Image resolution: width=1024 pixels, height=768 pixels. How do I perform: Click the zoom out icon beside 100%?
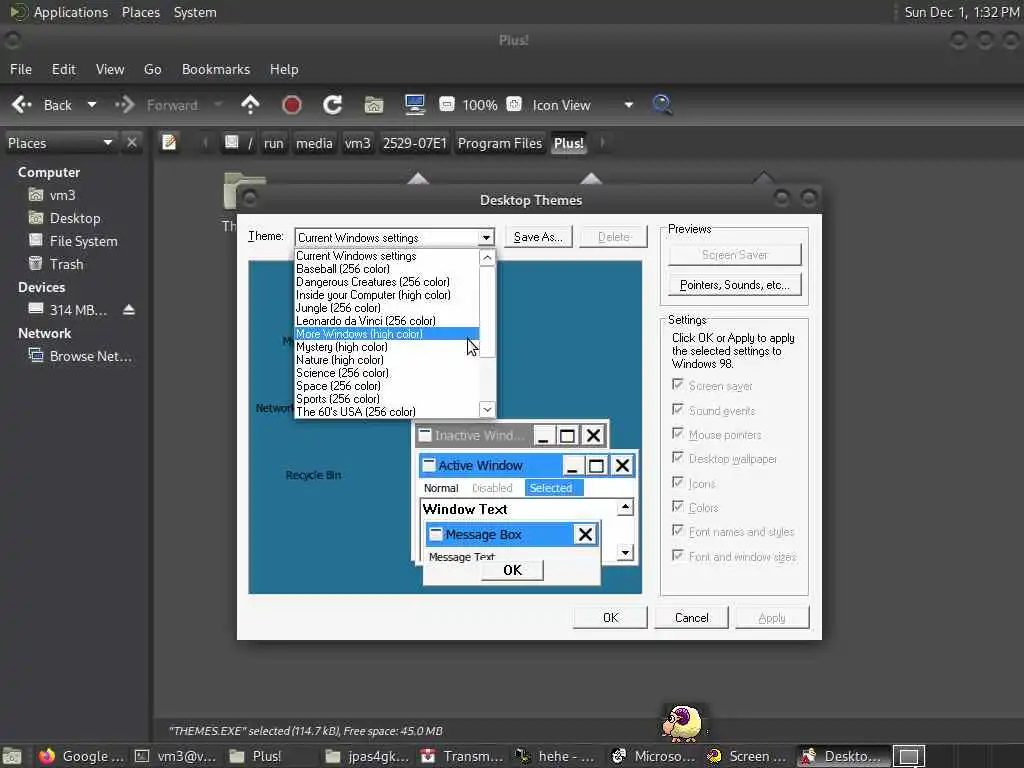447,104
